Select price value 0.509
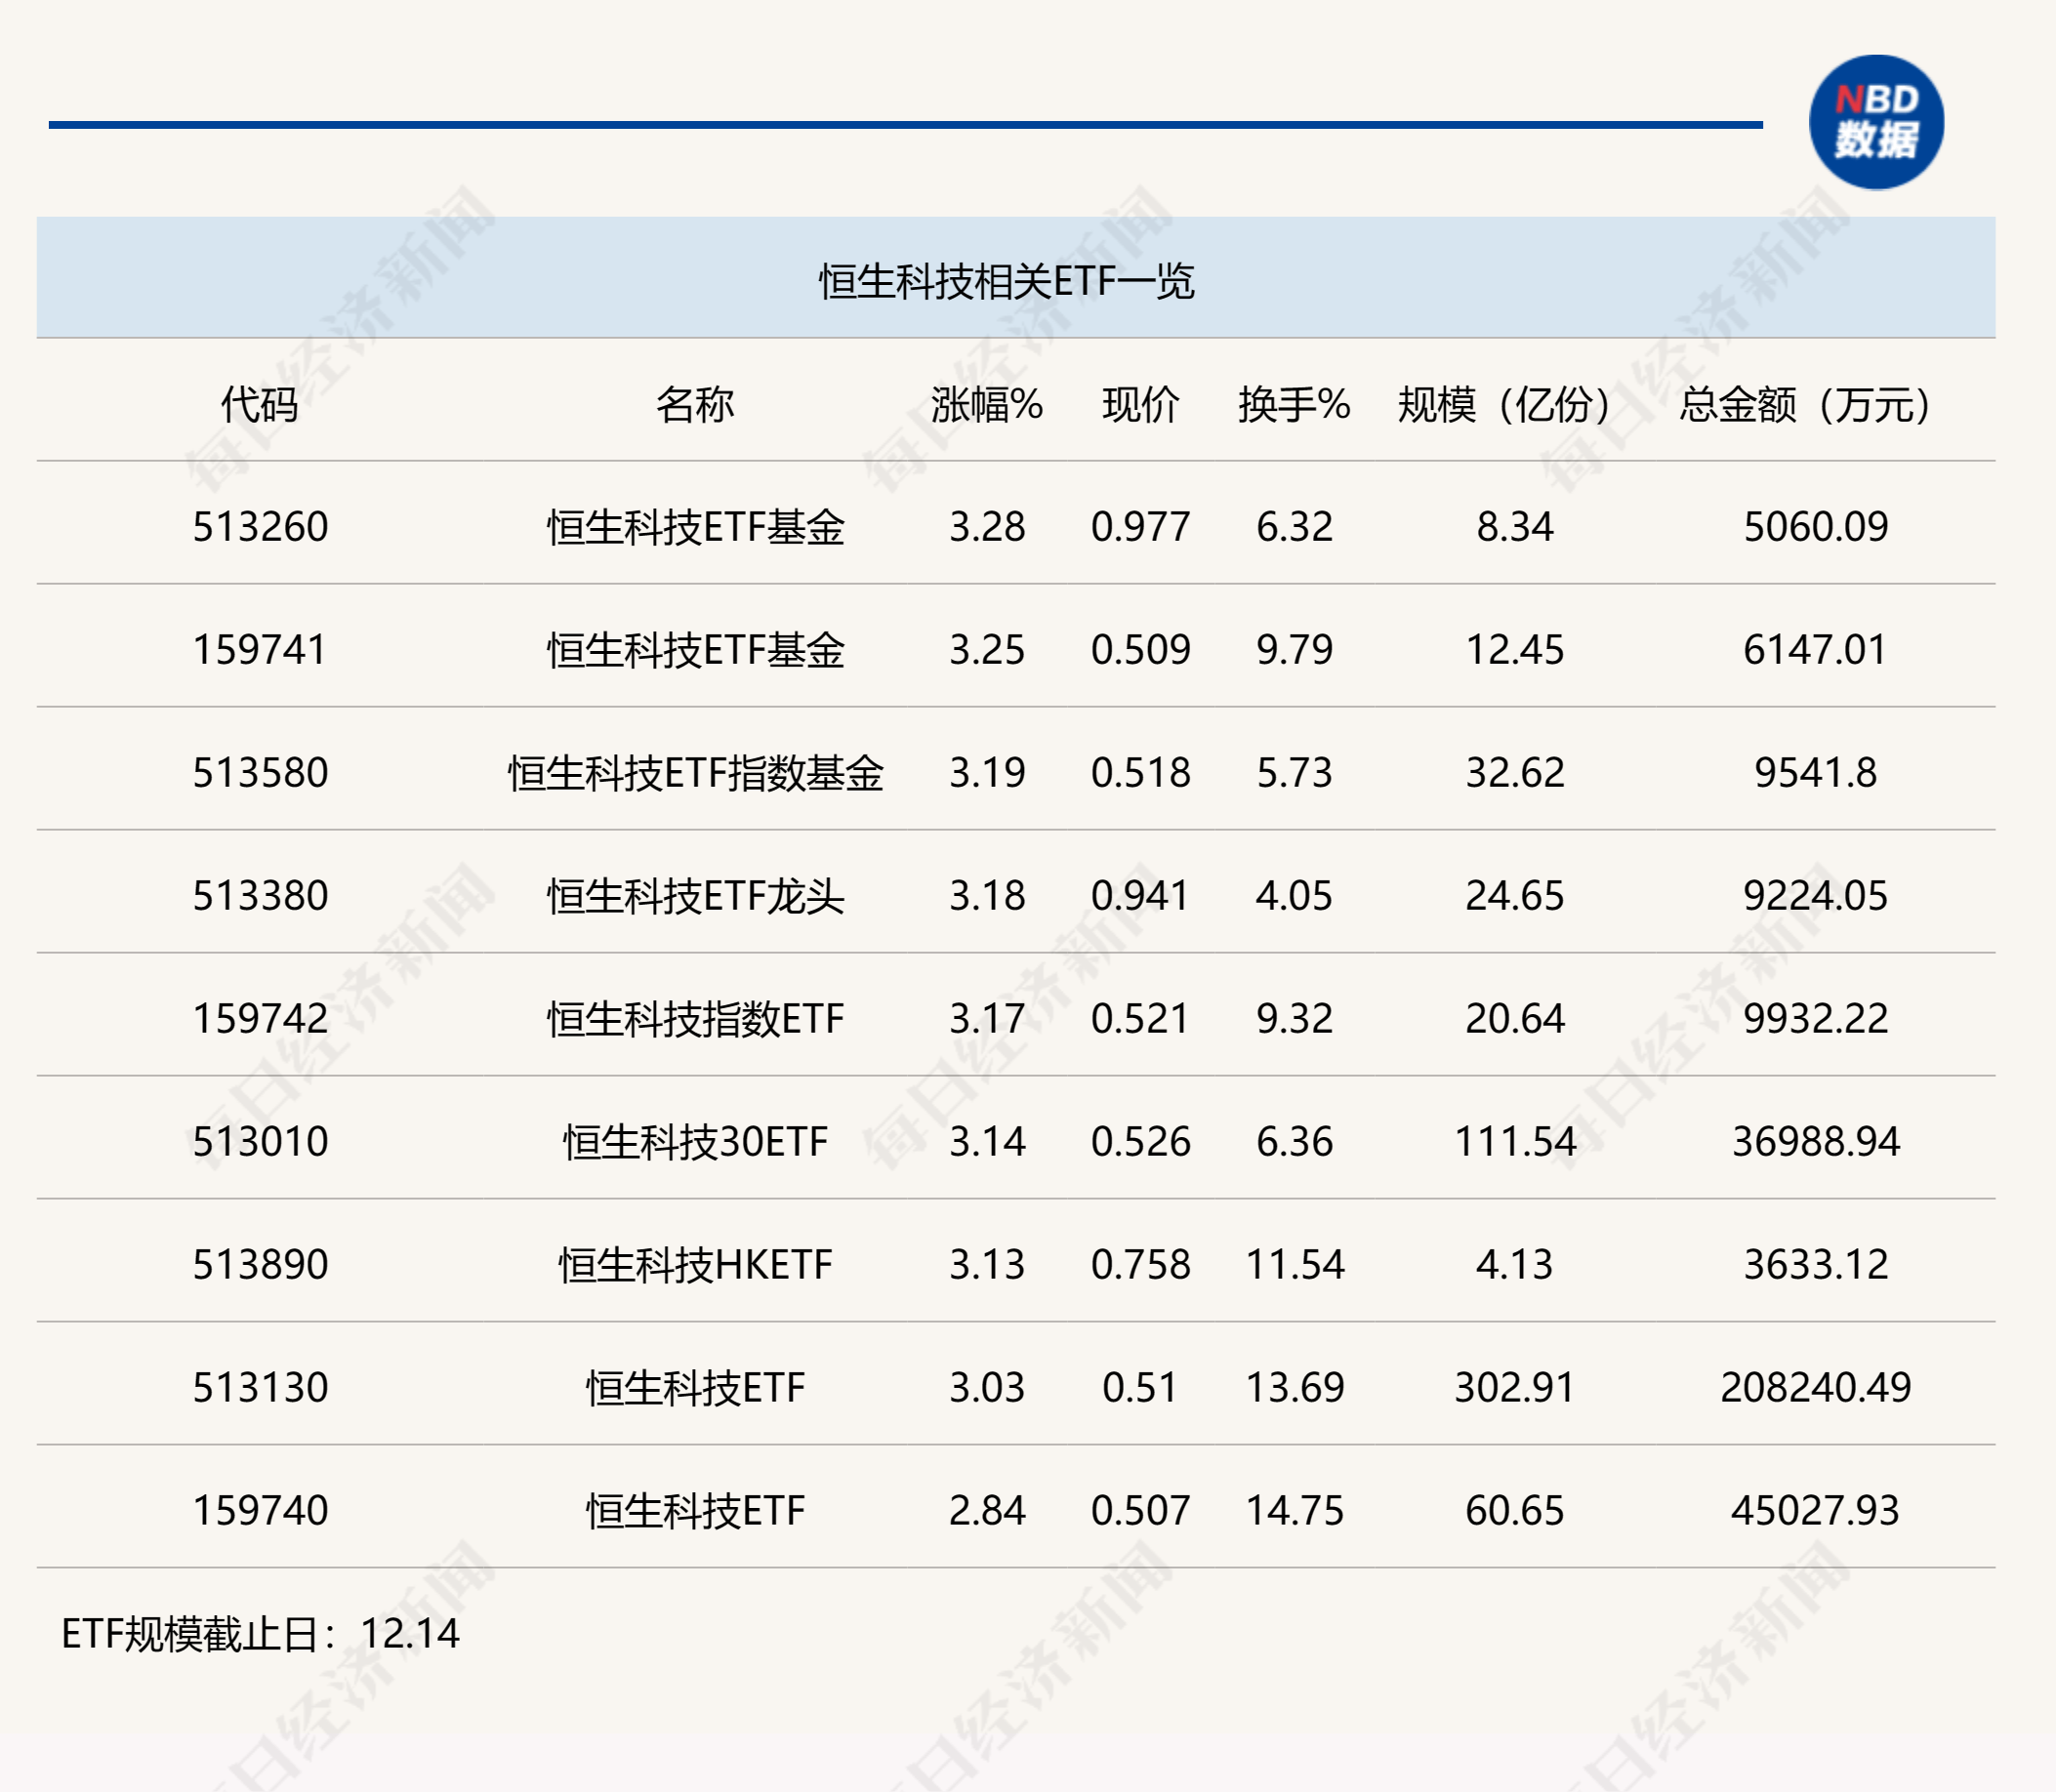Screen dimensions: 2056x1792 tap(1141, 650)
